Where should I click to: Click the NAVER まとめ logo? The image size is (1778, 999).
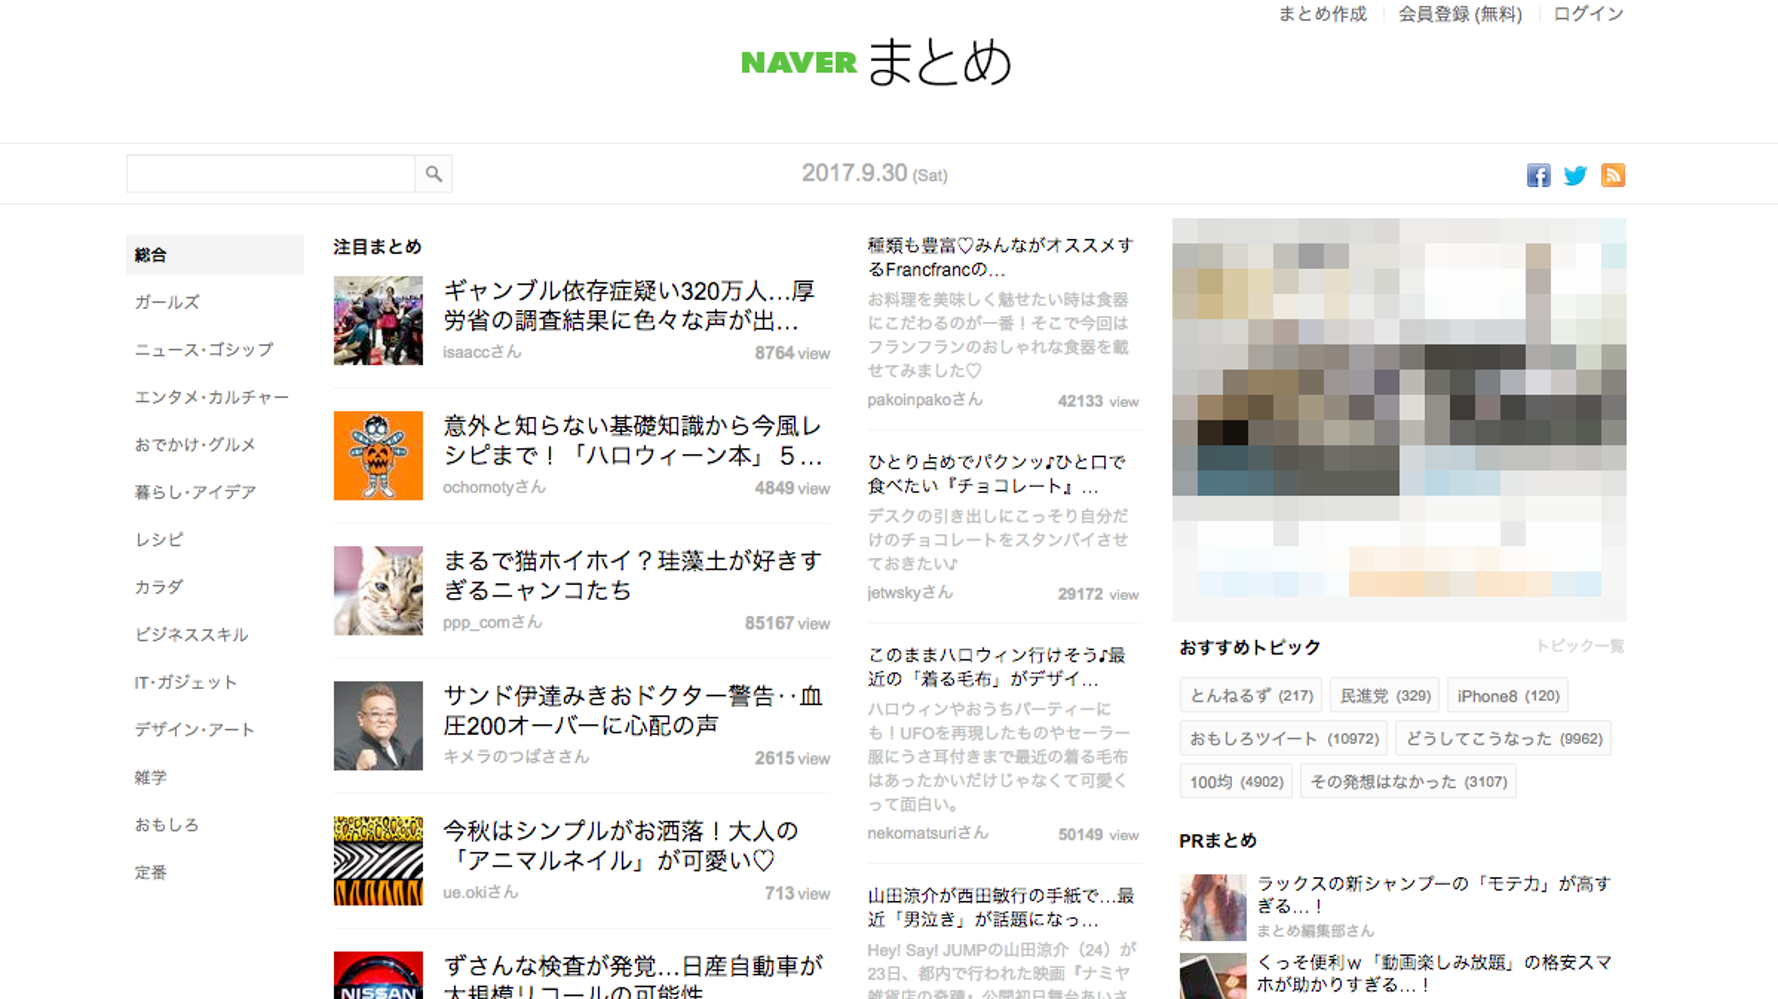pyautogui.click(x=877, y=62)
